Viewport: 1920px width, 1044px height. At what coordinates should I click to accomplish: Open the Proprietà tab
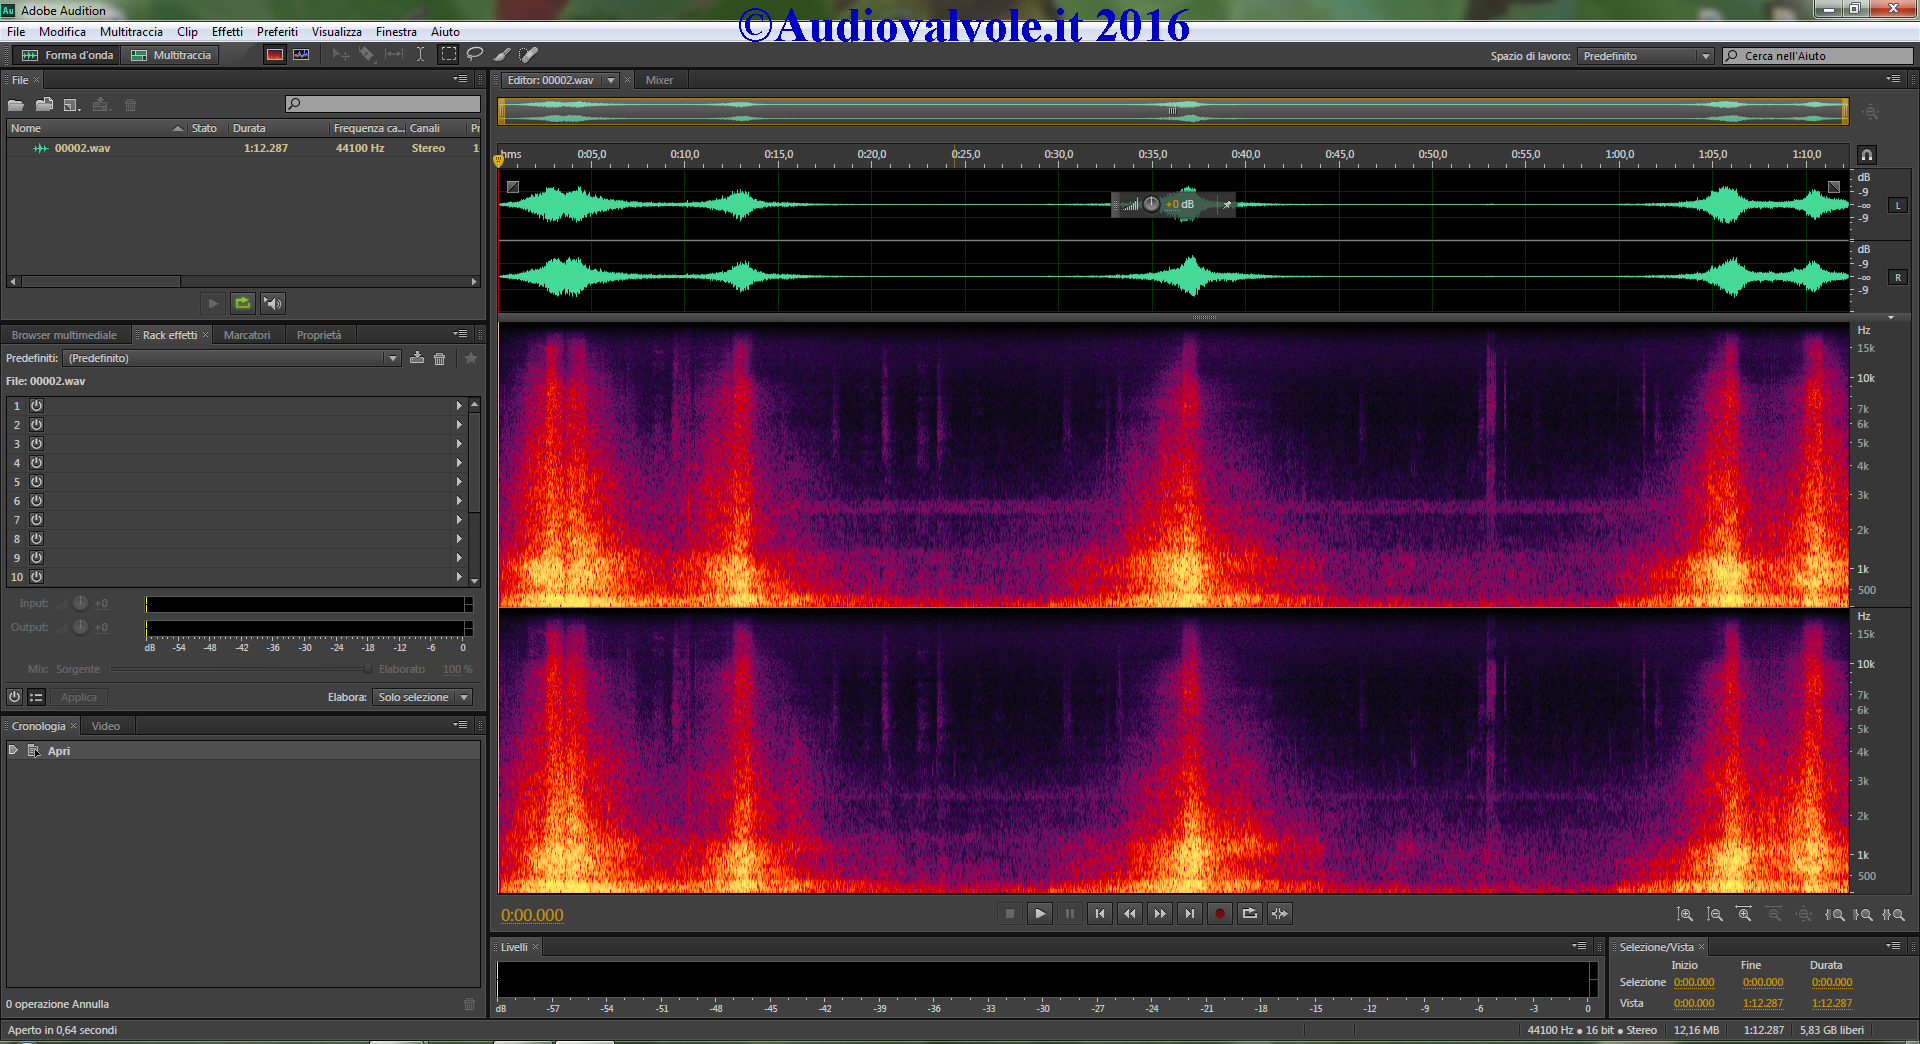click(x=319, y=335)
